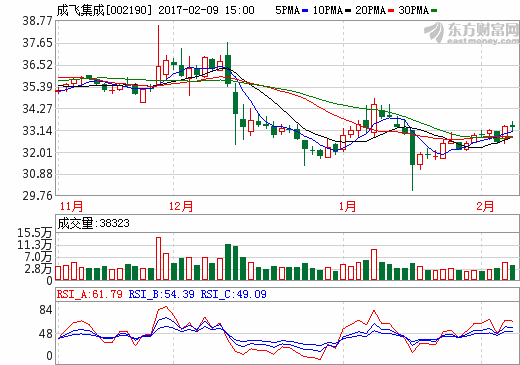Click the 30.88 price axis label
Image resolution: width=520 pixels, height=365 pixels.
37,174
